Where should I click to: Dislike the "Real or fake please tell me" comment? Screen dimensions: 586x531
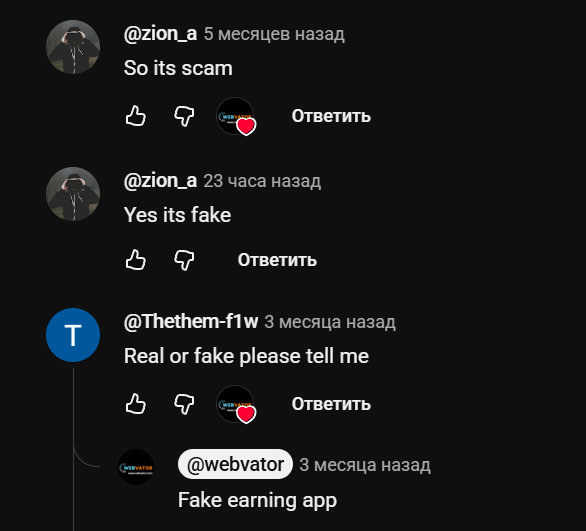coord(184,404)
